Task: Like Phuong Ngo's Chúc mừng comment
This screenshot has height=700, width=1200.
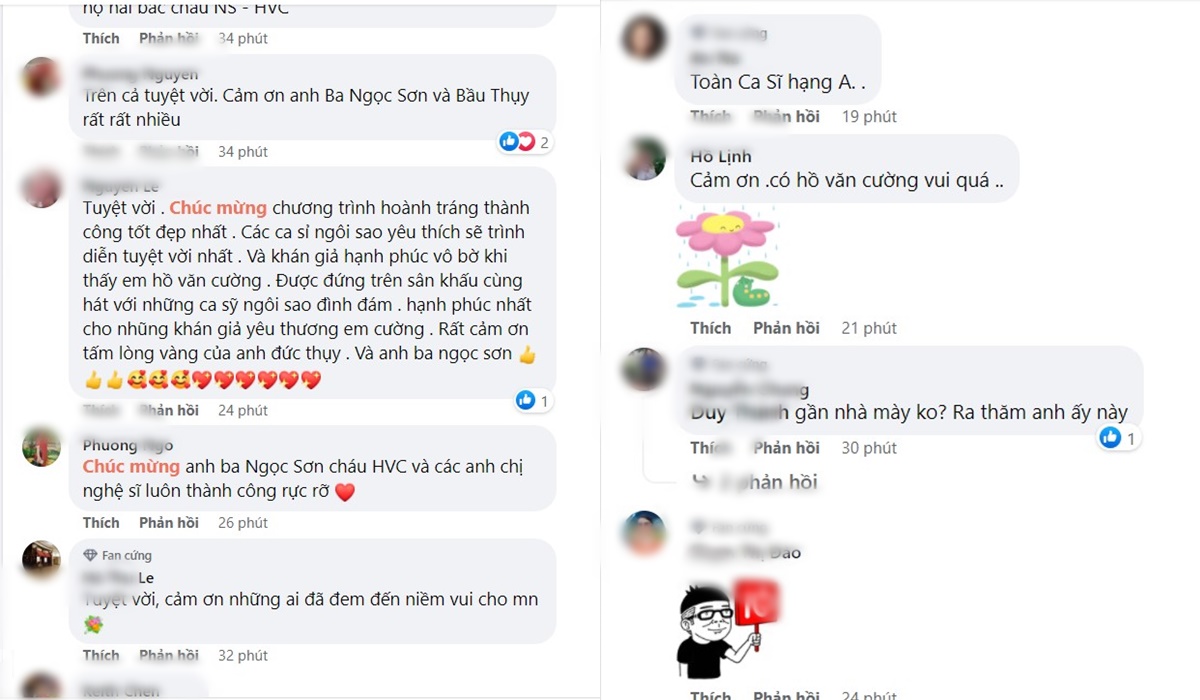Action: click(x=101, y=523)
